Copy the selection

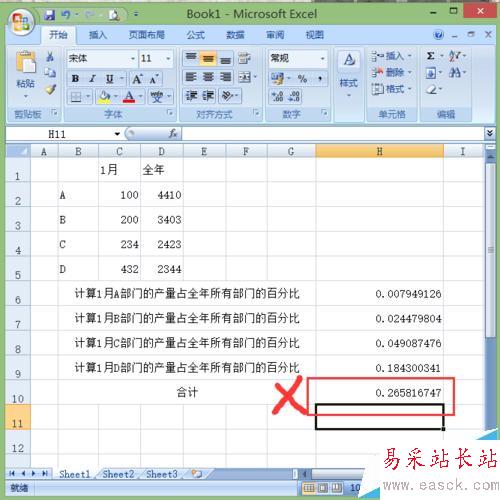[x=50, y=72]
